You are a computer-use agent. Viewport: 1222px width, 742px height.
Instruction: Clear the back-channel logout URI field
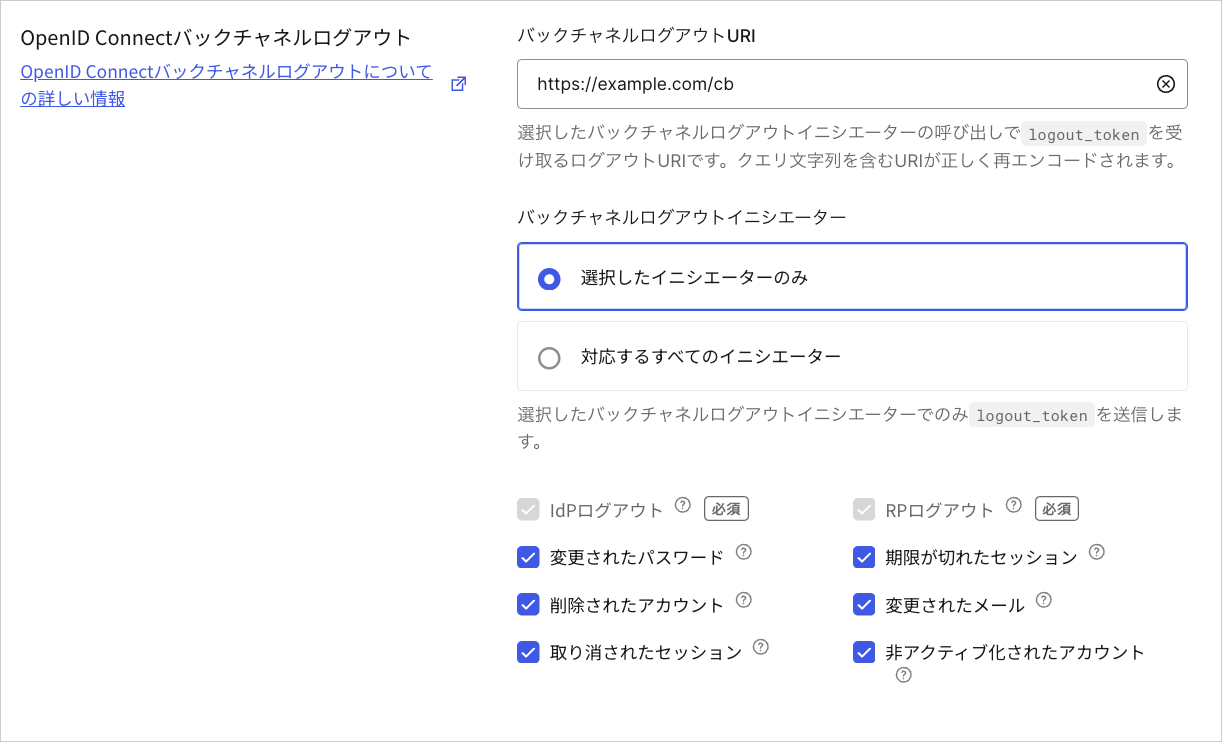[1165, 84]
